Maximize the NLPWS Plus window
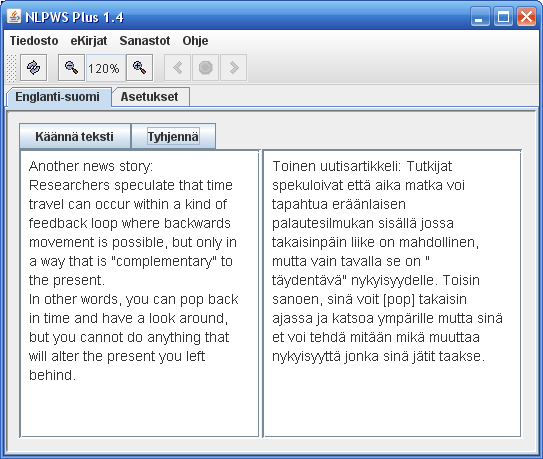This screenshot has width=543, height=459. tap(503, 17)
